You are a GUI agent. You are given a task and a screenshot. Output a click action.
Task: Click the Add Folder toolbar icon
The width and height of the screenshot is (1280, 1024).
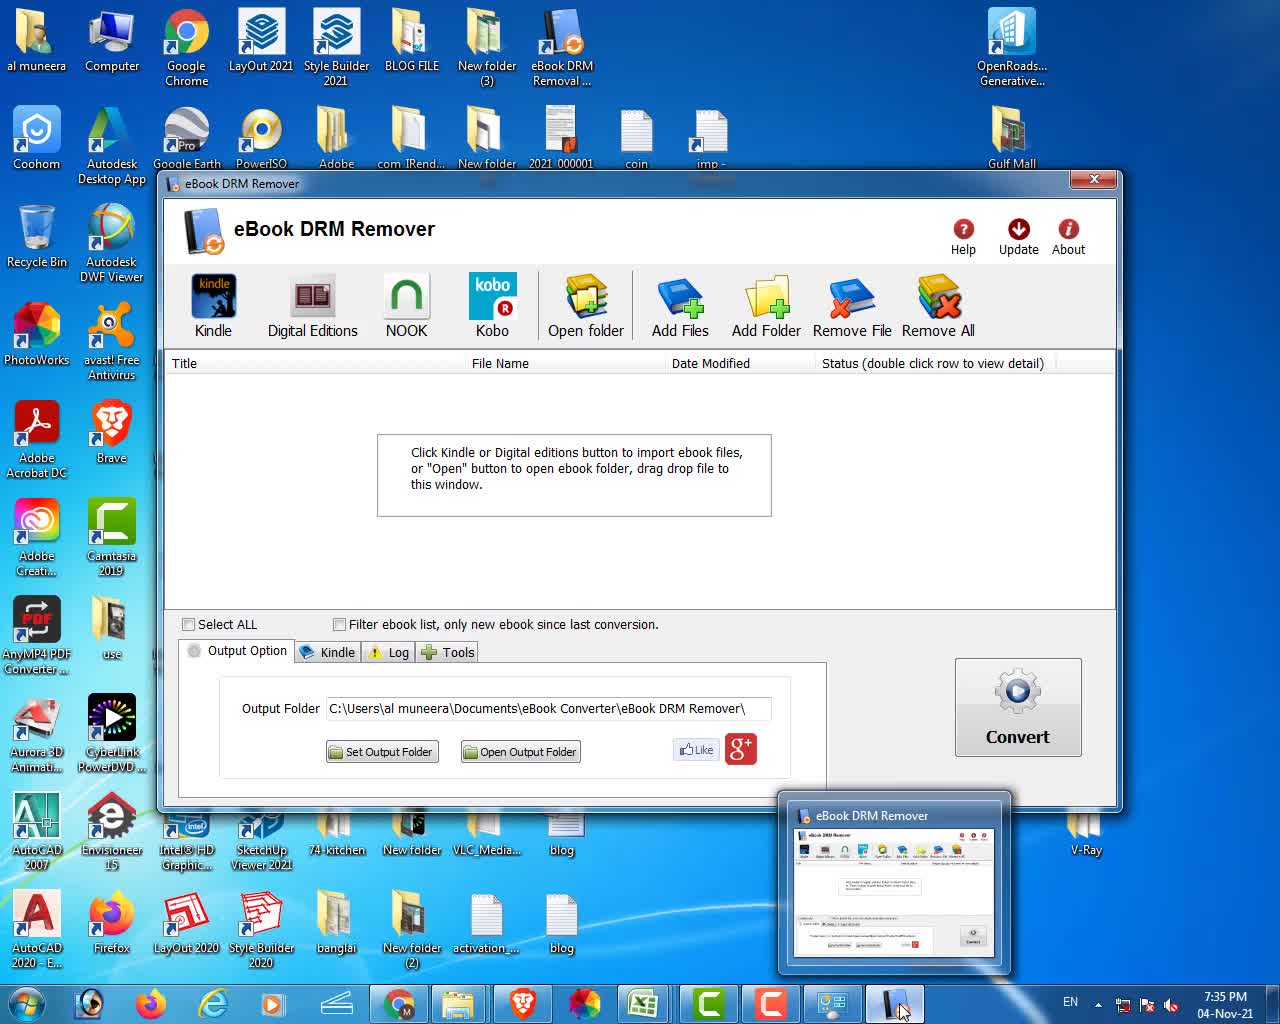point(766,306)
